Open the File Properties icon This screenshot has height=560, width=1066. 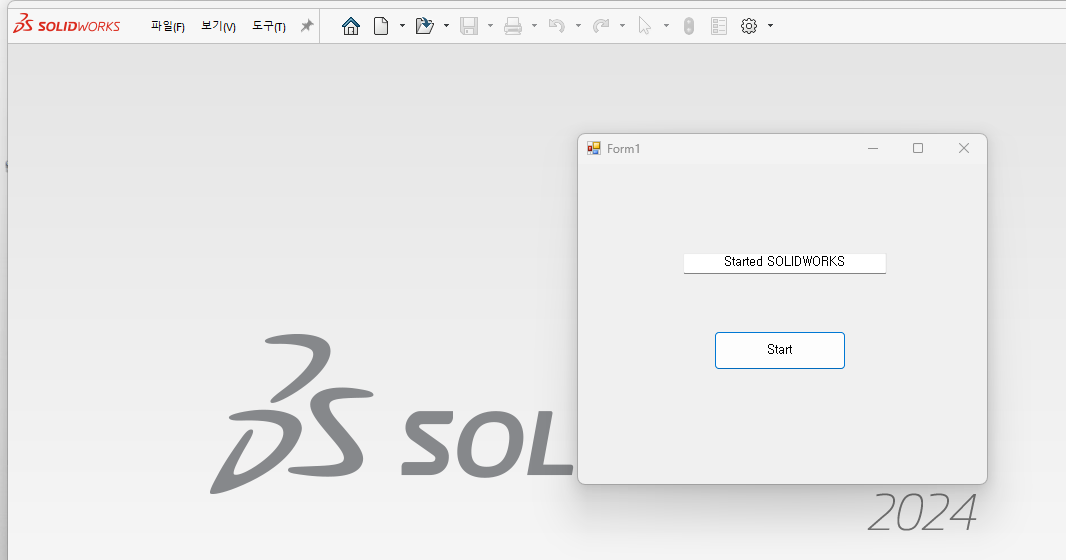tap(719, 26)
